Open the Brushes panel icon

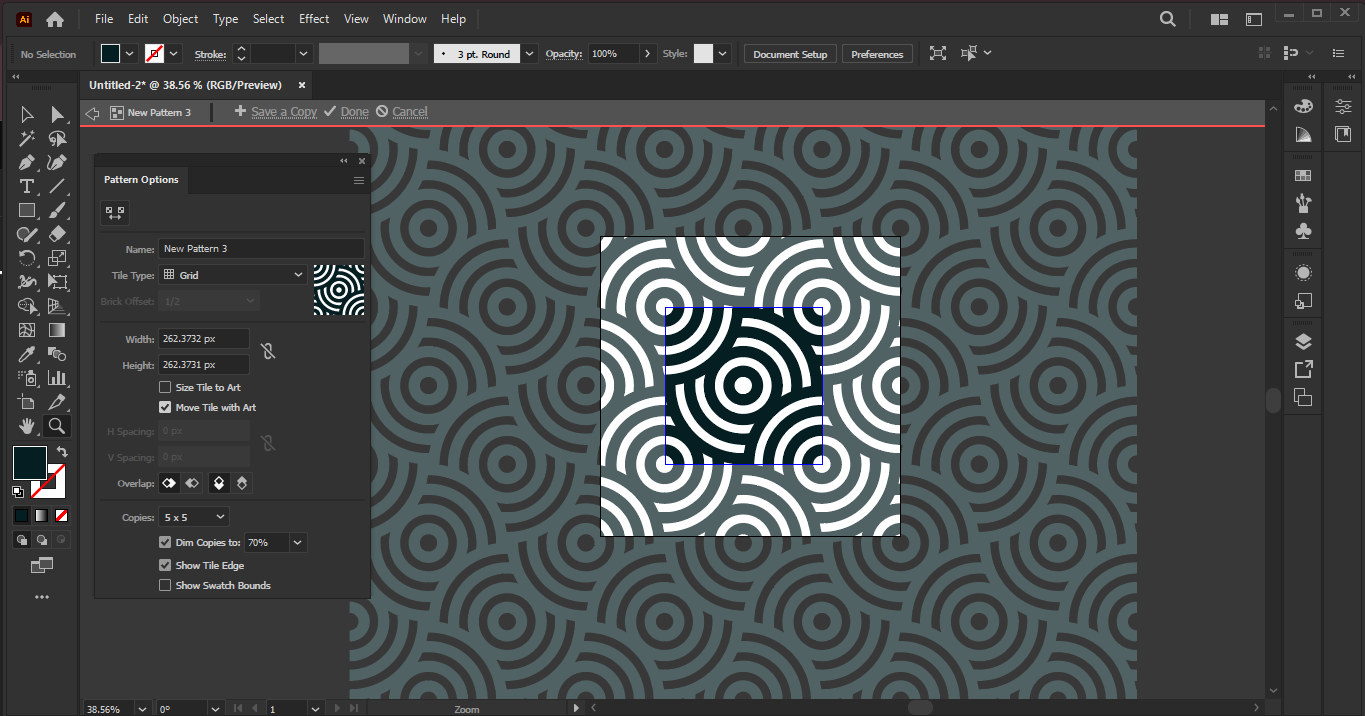1302,200
